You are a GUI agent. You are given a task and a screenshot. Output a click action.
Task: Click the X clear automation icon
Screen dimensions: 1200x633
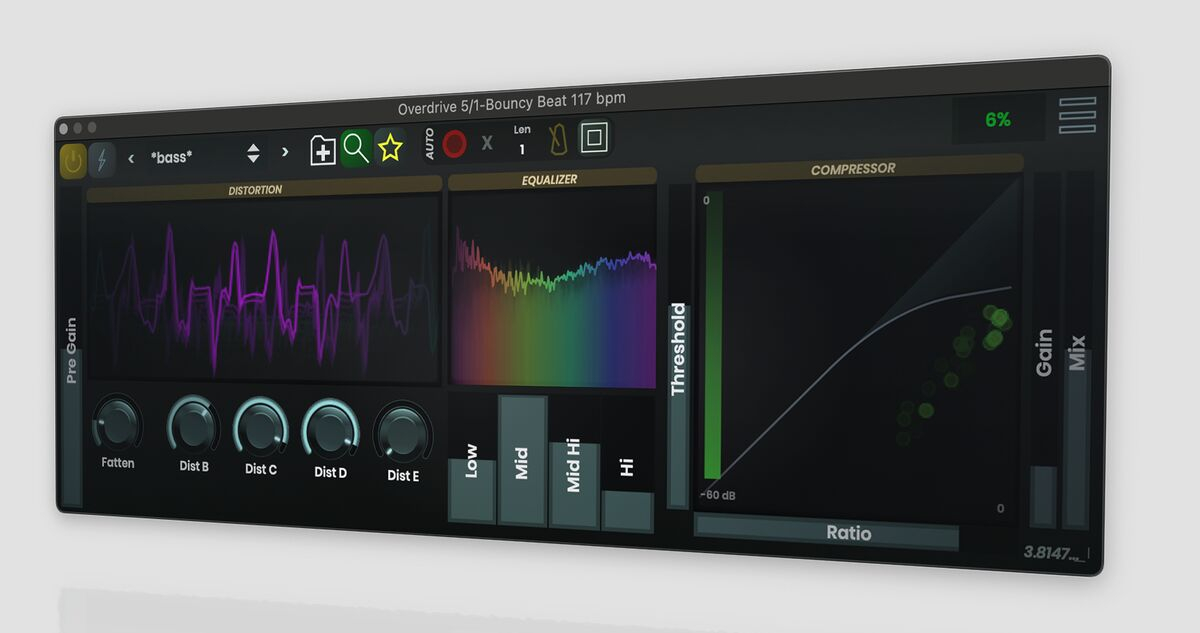[487, 143]
